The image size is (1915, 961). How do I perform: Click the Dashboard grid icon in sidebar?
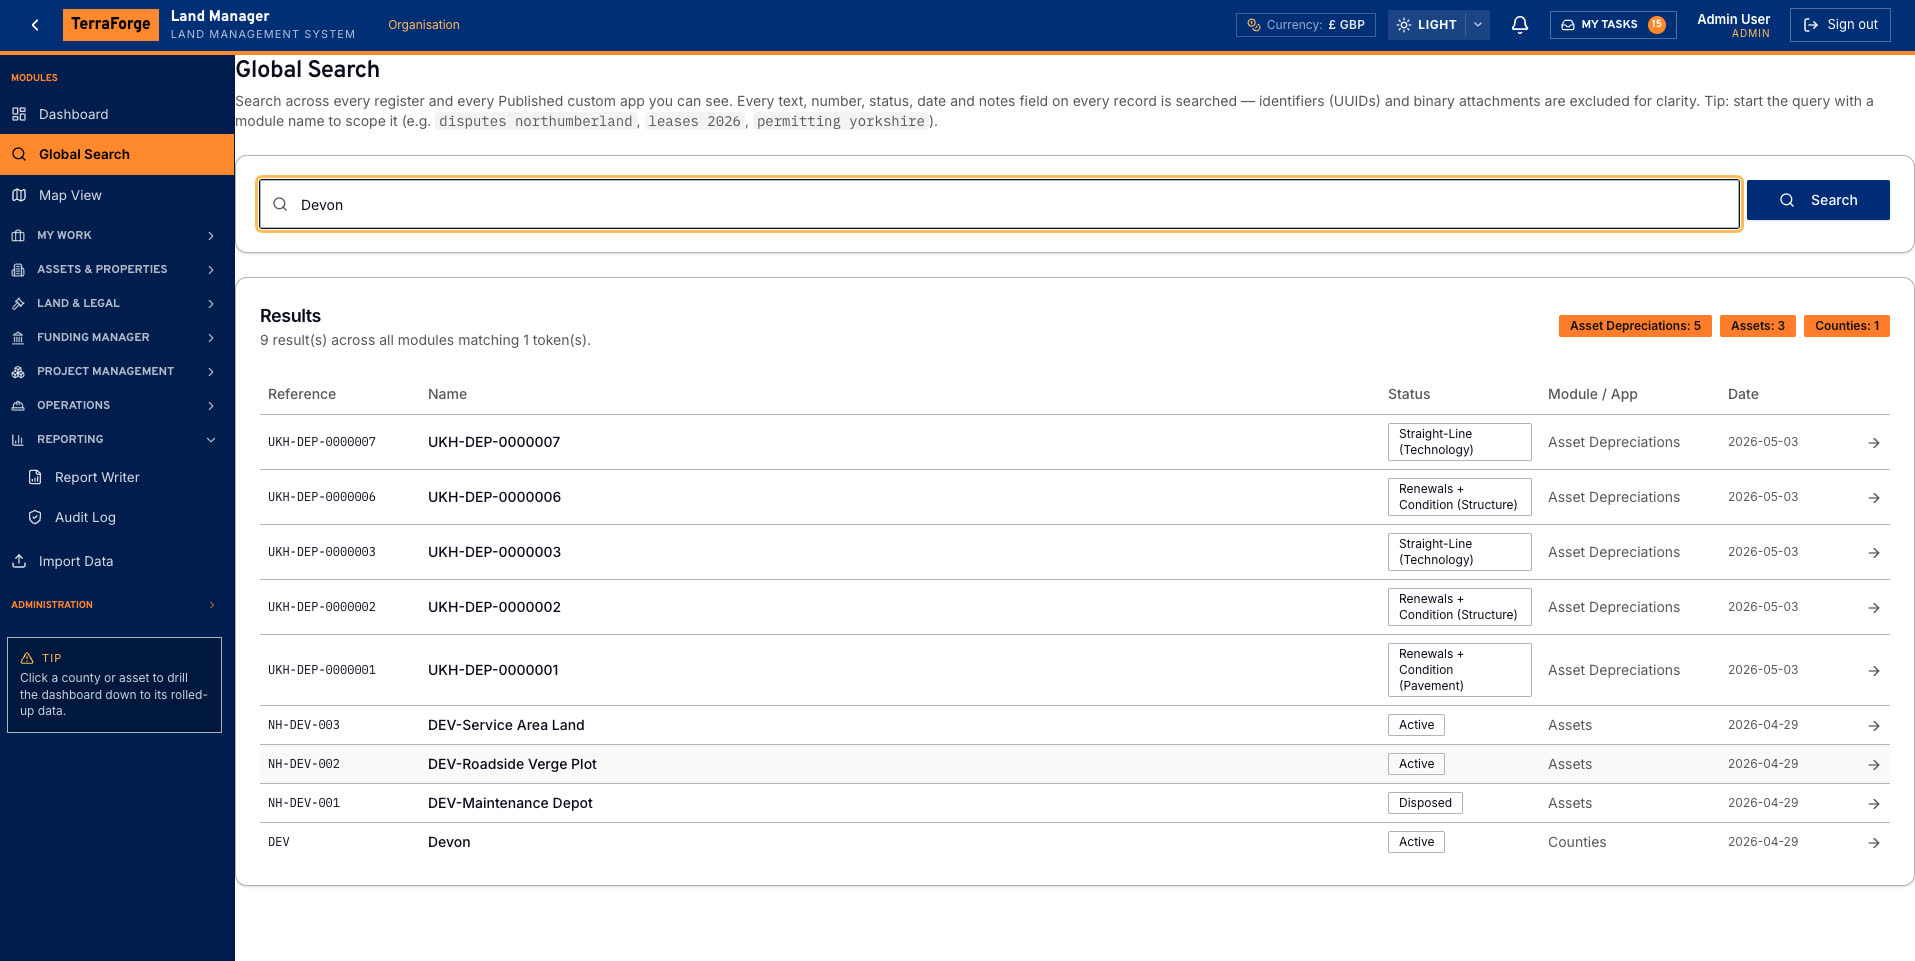pyautogui.click(x=19, y=114)
